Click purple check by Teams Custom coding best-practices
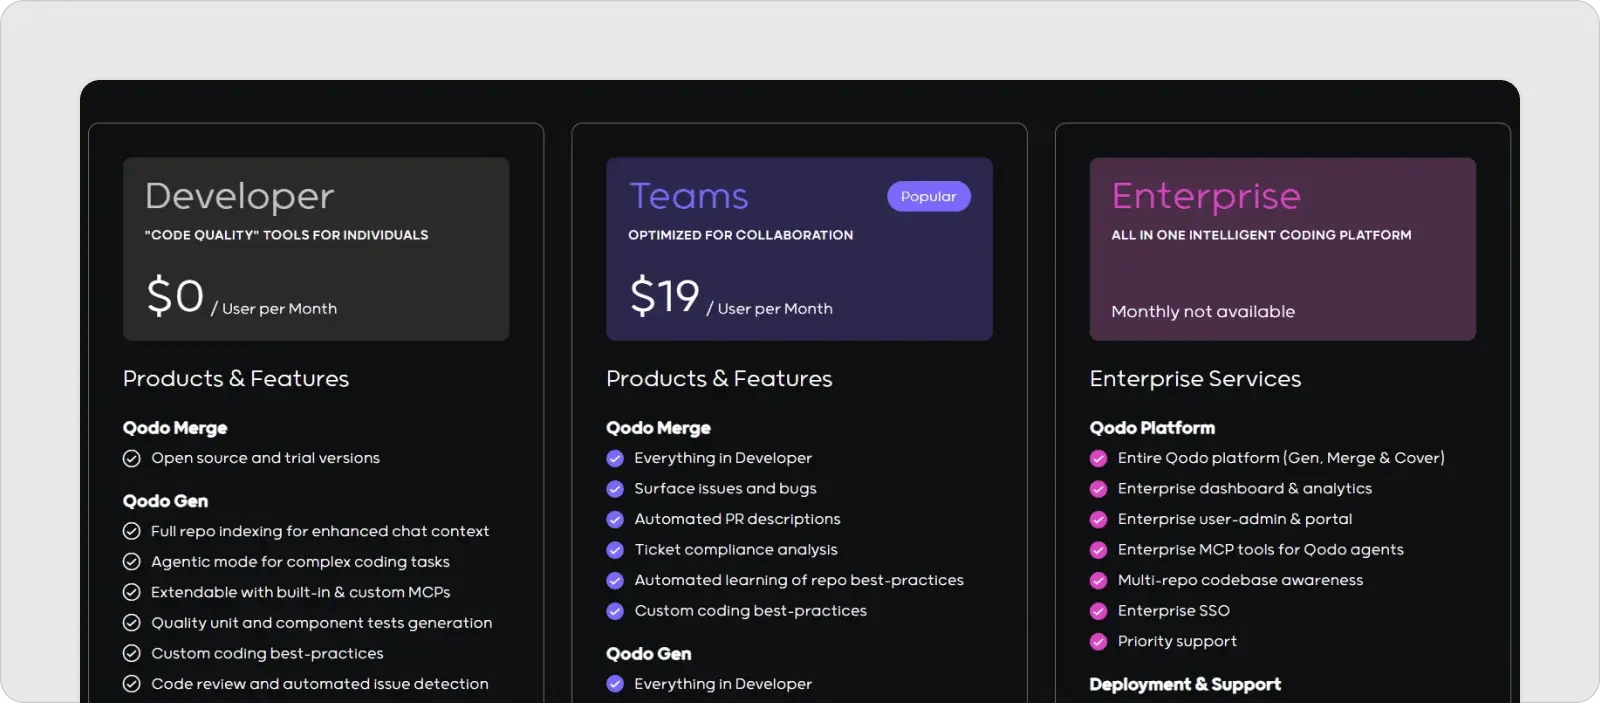This screenshot has width=1600, height=703. tap(615, 611)
